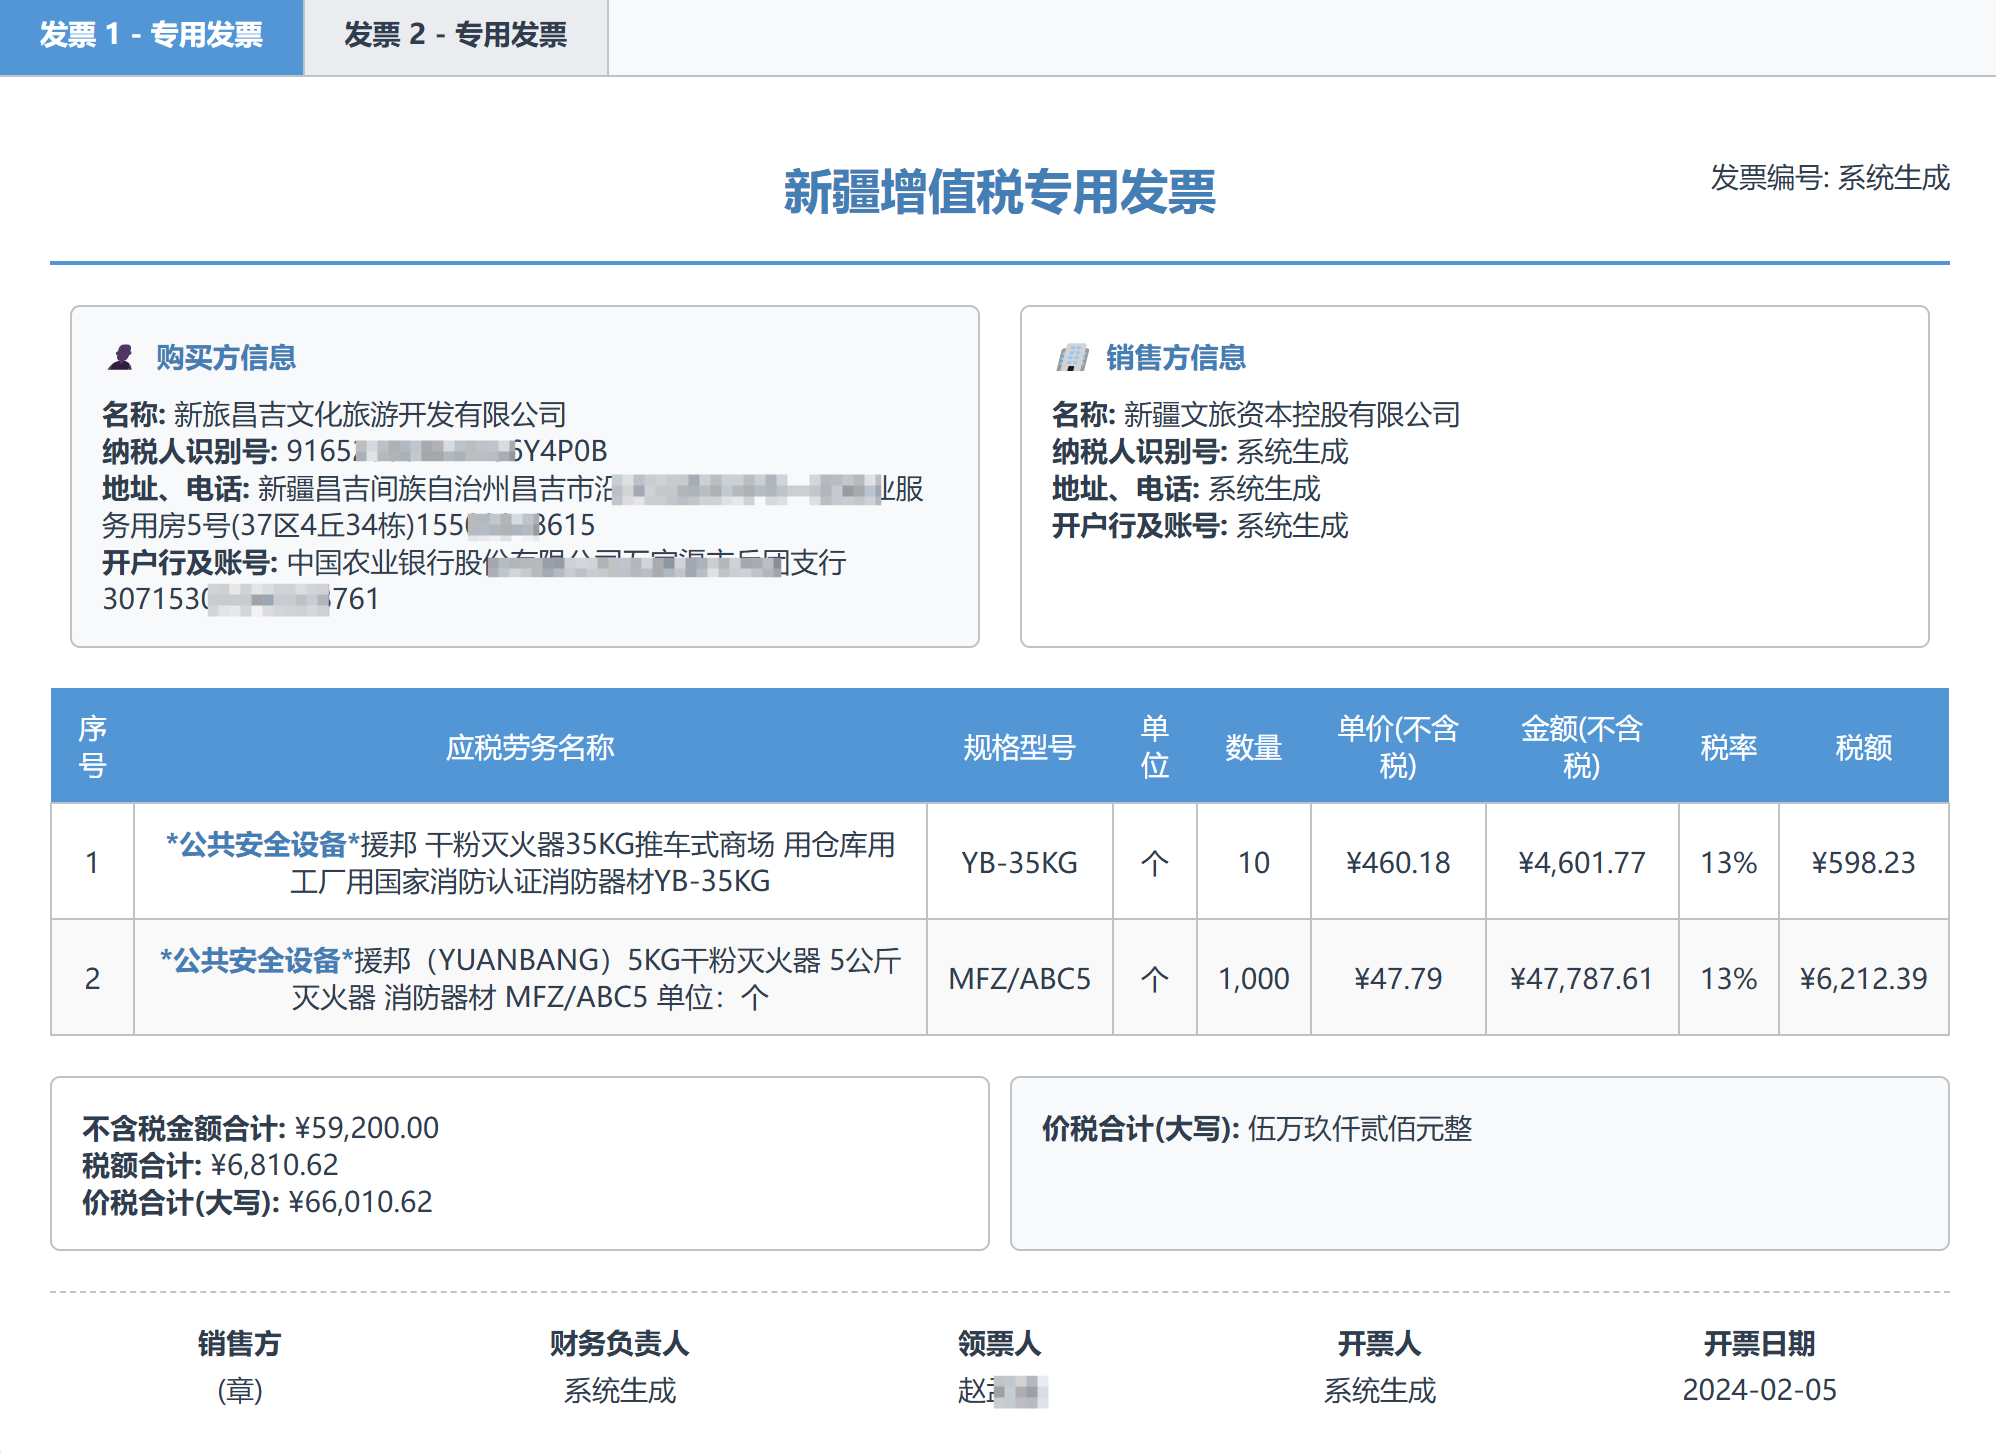
Task: Click the 规格型号 column header
Action: (x=1019, y=747)
